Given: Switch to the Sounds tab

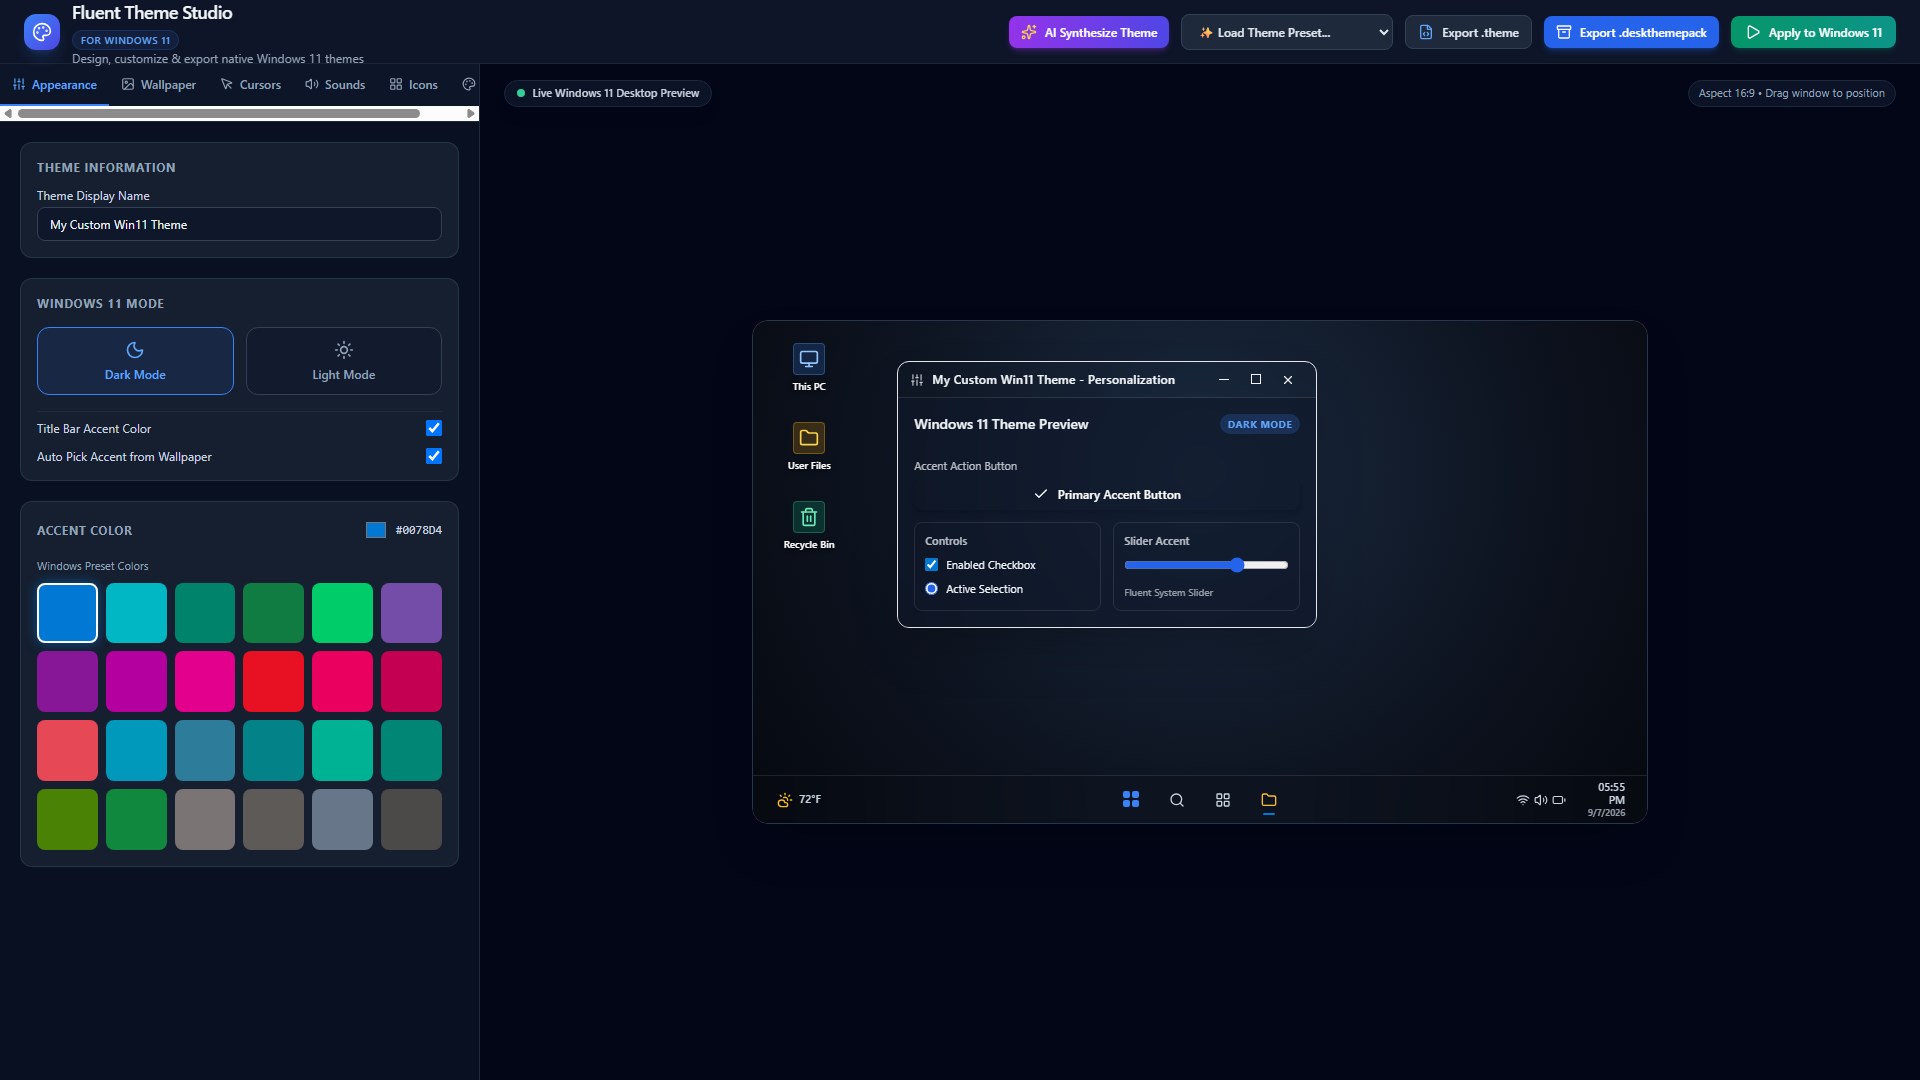Looking at the screenshot, I should (335, 85).
